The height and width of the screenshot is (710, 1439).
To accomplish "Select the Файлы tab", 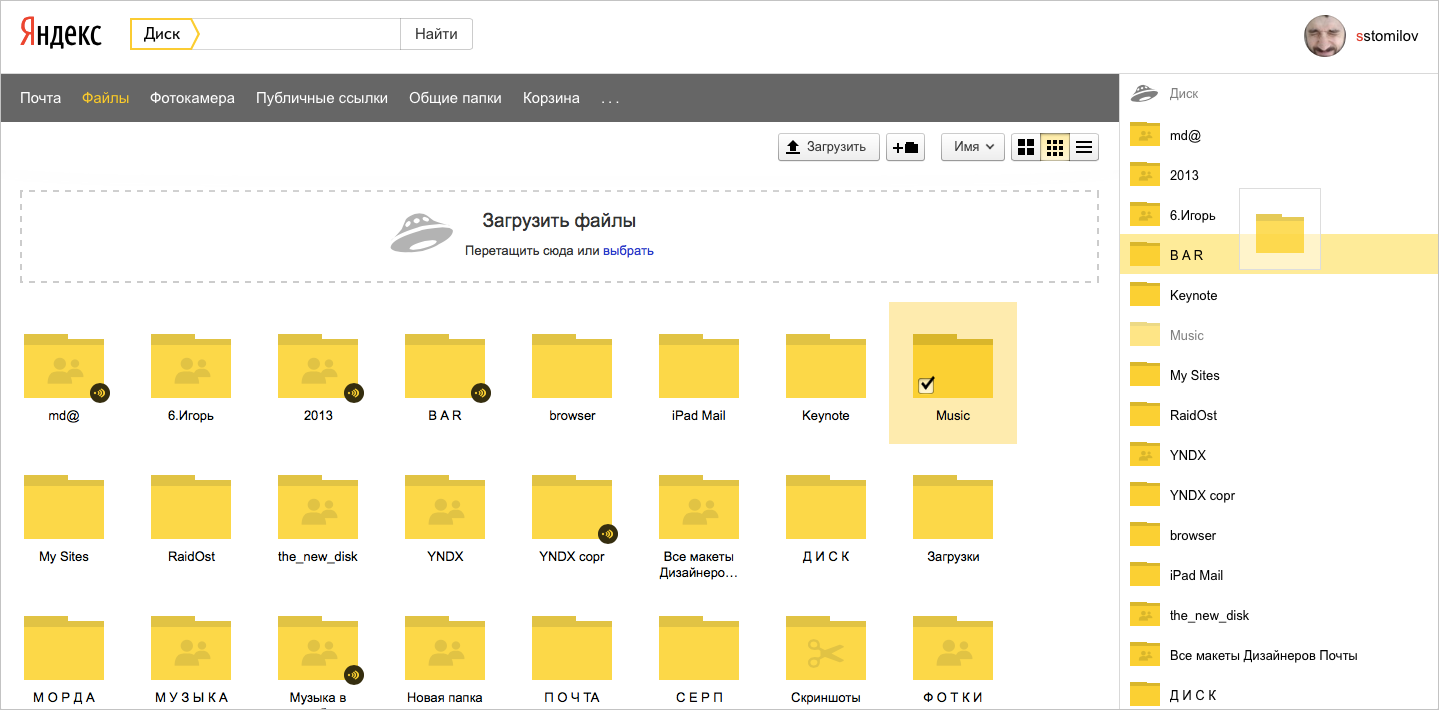I will click(x=106, y=98).
